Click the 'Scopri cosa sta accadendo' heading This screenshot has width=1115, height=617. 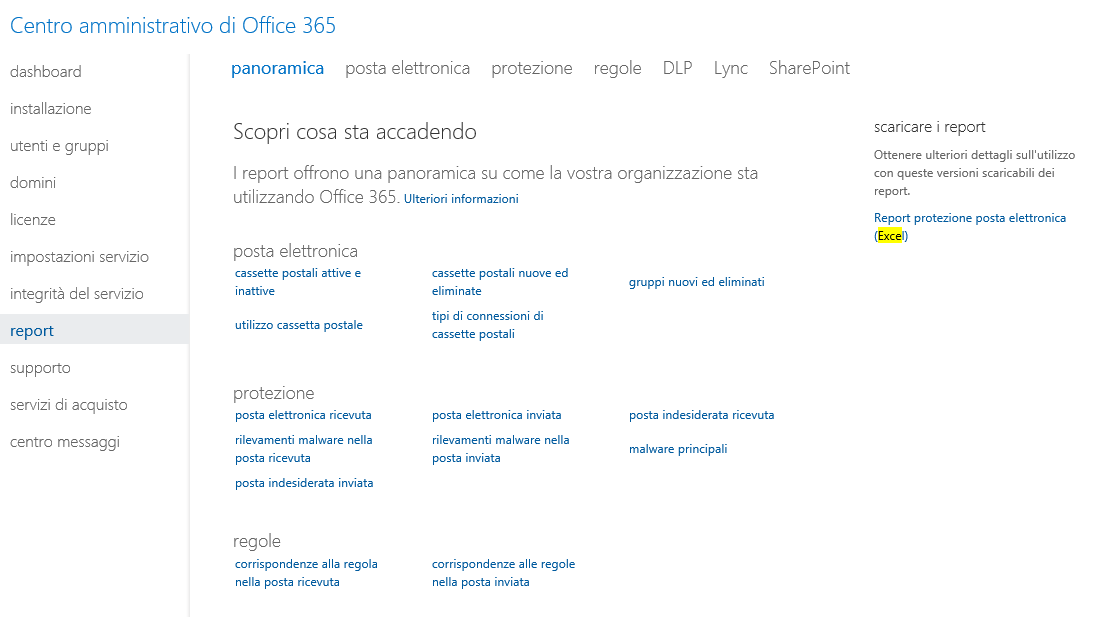pyautogui.click(x=355, y=132)
